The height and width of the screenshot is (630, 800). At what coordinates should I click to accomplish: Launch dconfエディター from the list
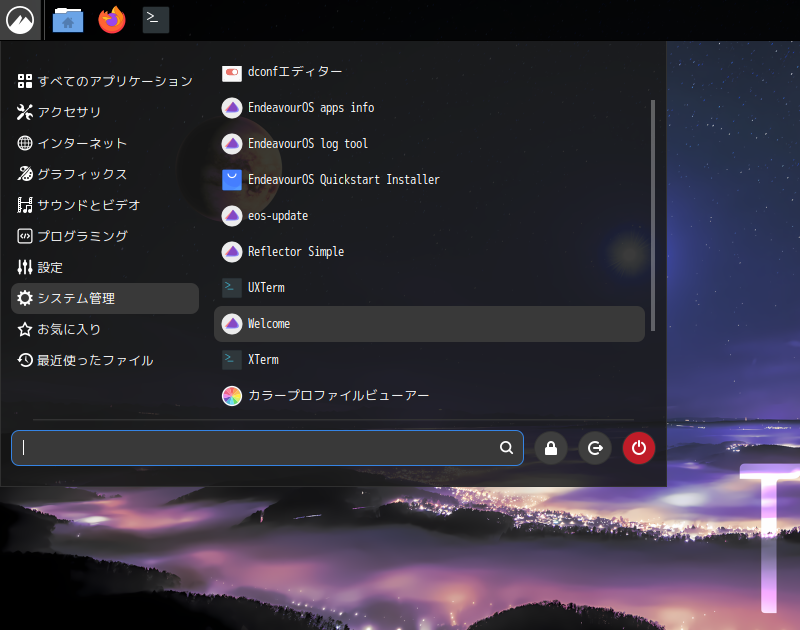430,72
